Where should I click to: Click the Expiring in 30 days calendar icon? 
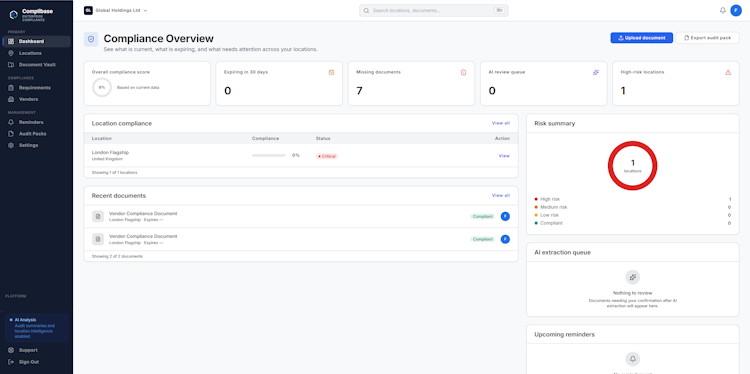click(331, 72)
